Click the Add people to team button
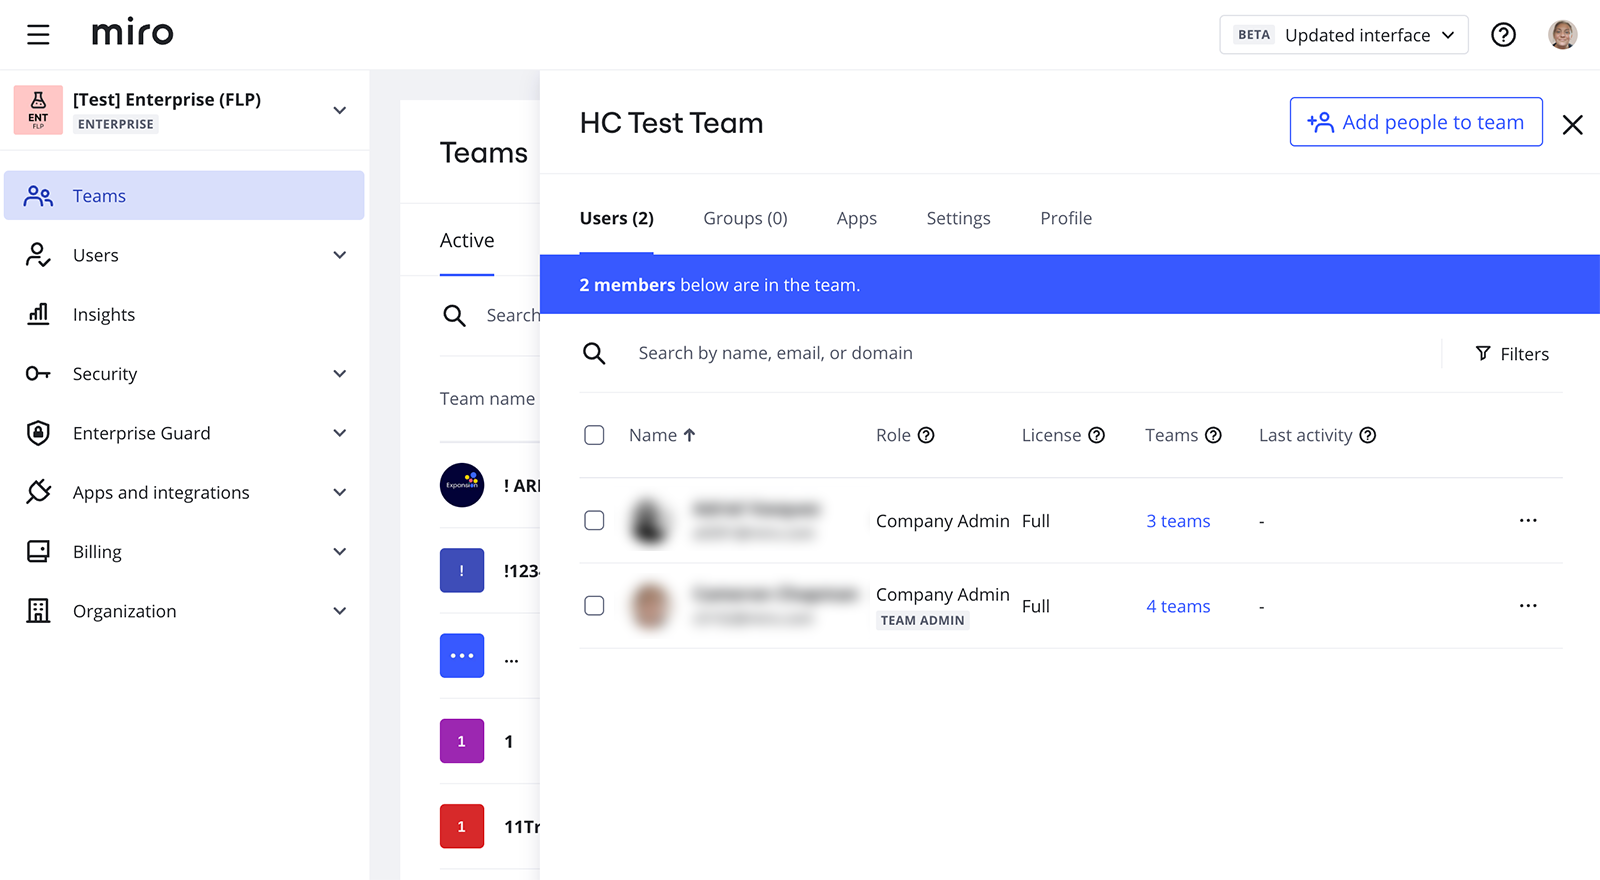 pos(1415,122)
